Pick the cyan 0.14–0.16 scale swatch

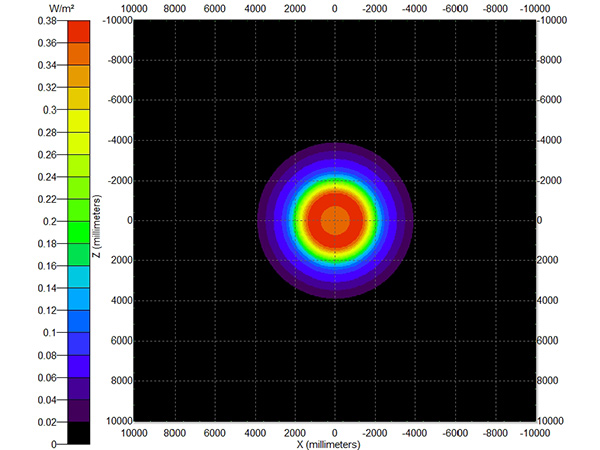point(79,277)
